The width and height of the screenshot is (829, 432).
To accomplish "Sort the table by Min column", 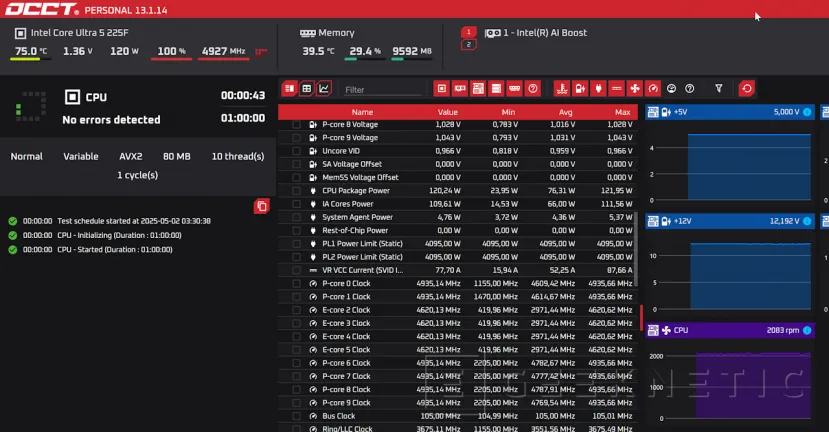I will (x=508, y=112).
